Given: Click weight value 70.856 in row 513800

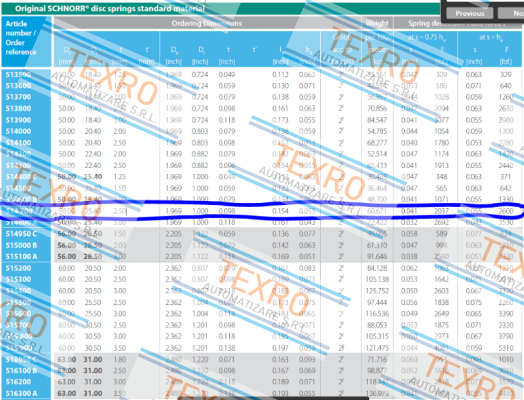Looking at the screenshot, I should (377, 109).
